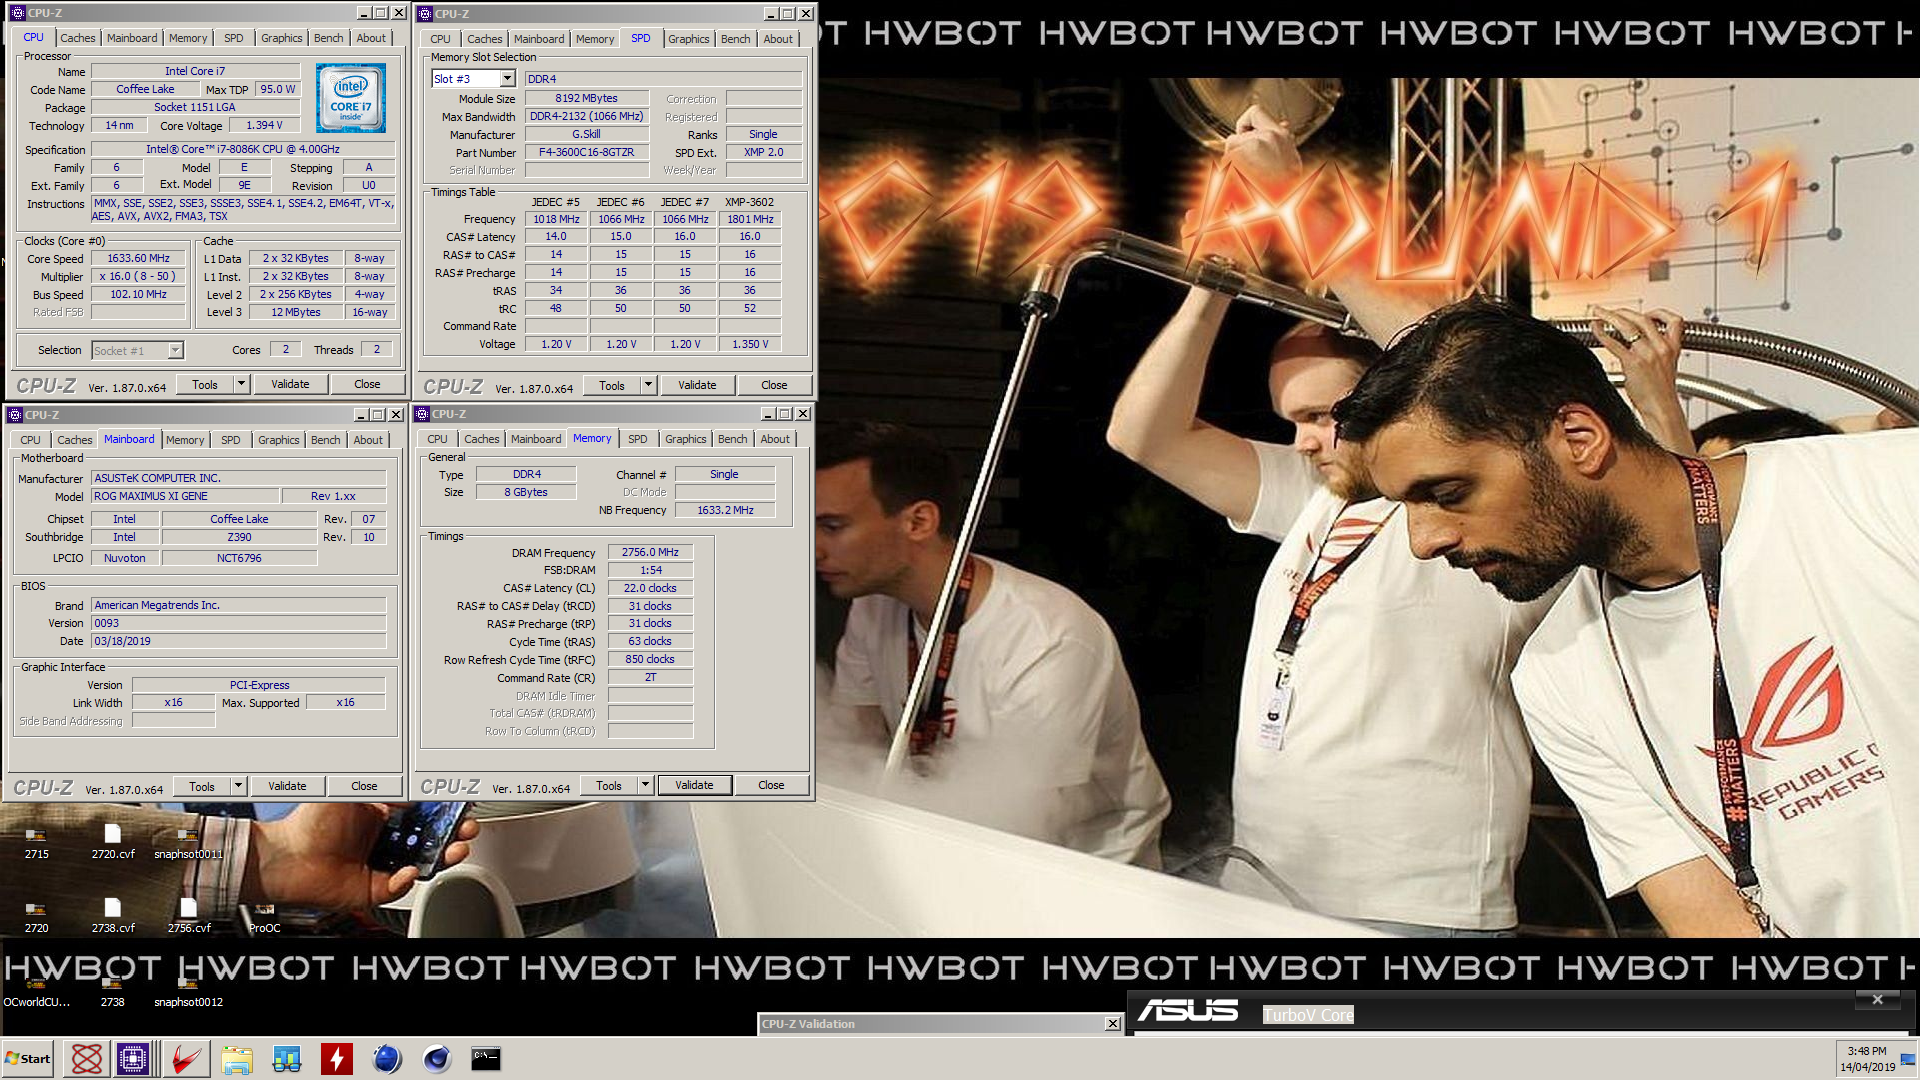
Task: Launch the red lightning bolt taskbar app
Action: [337, 1058]
